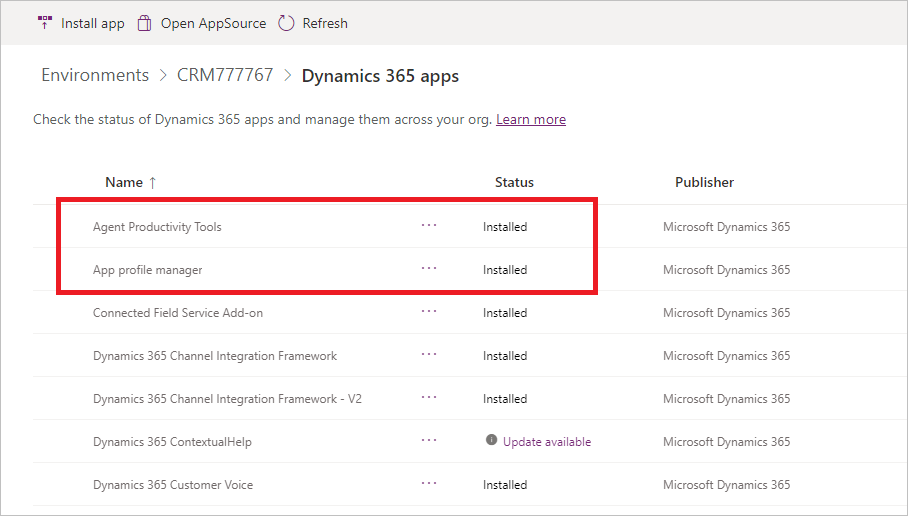Screen dimensions: 908x516
Task: Click the Name sort arrow
Action: coord(152,183)
